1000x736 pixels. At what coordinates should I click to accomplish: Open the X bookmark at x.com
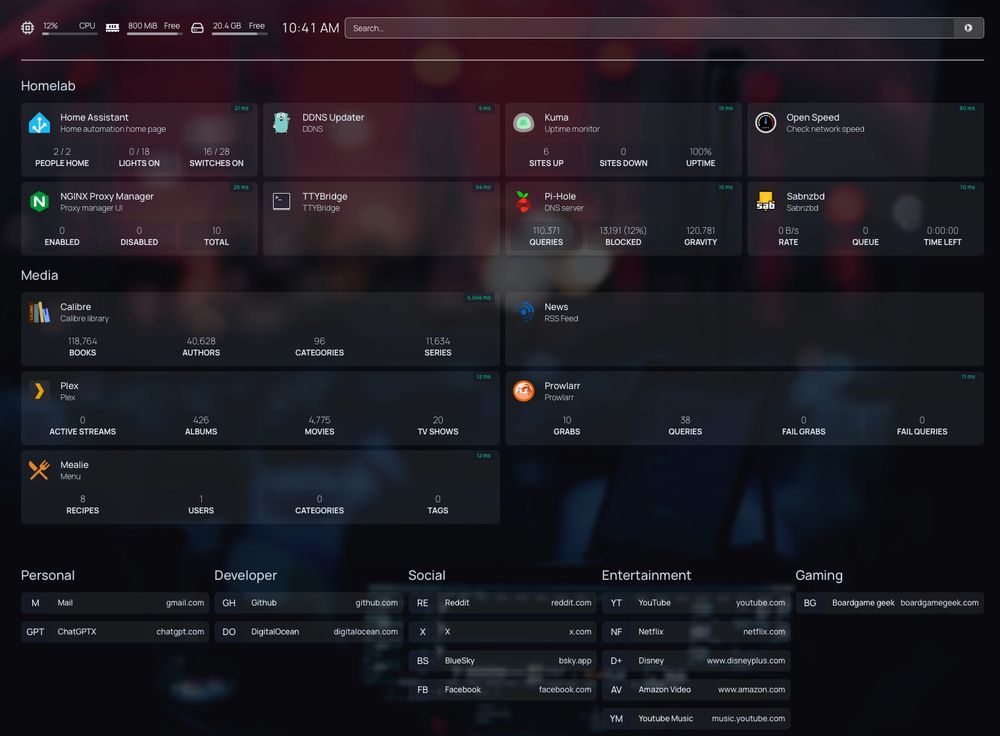click(x=502, y=631)
